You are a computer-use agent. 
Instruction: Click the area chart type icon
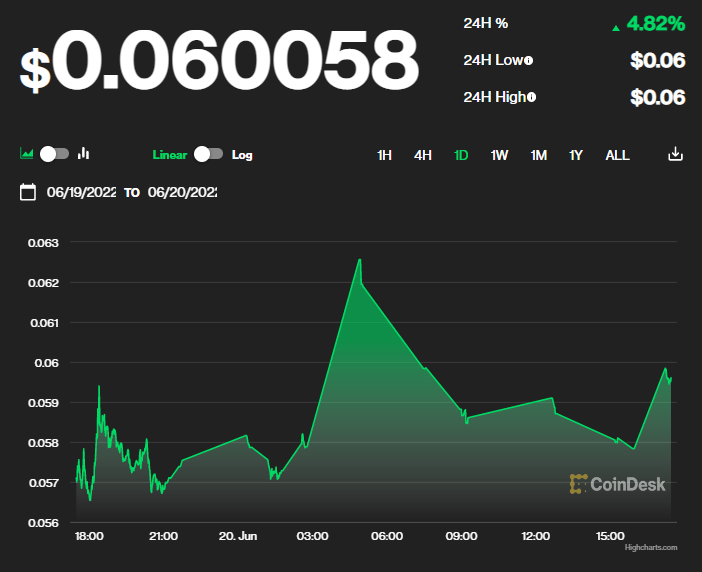tap(27, 154)
